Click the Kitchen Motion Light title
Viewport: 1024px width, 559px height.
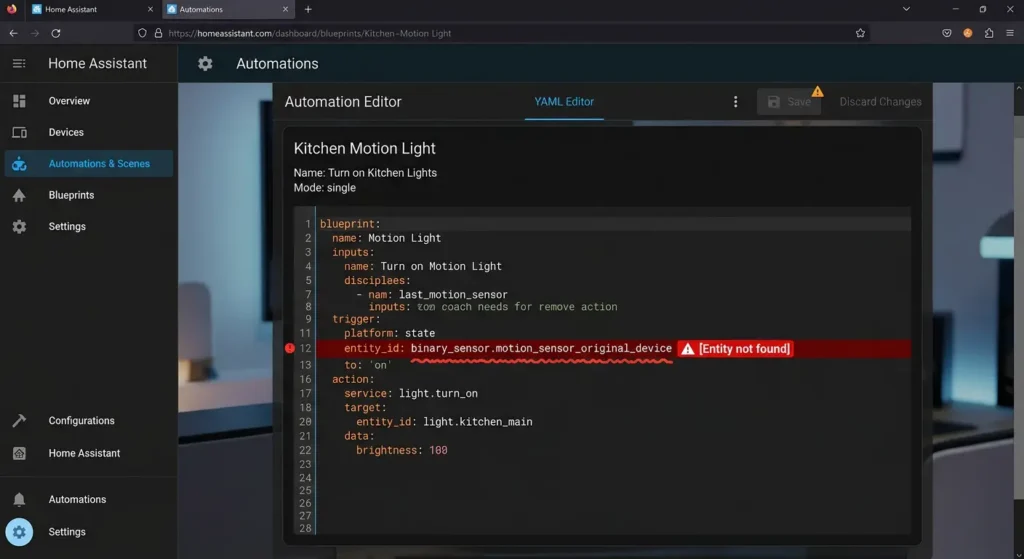pos(364,148)
